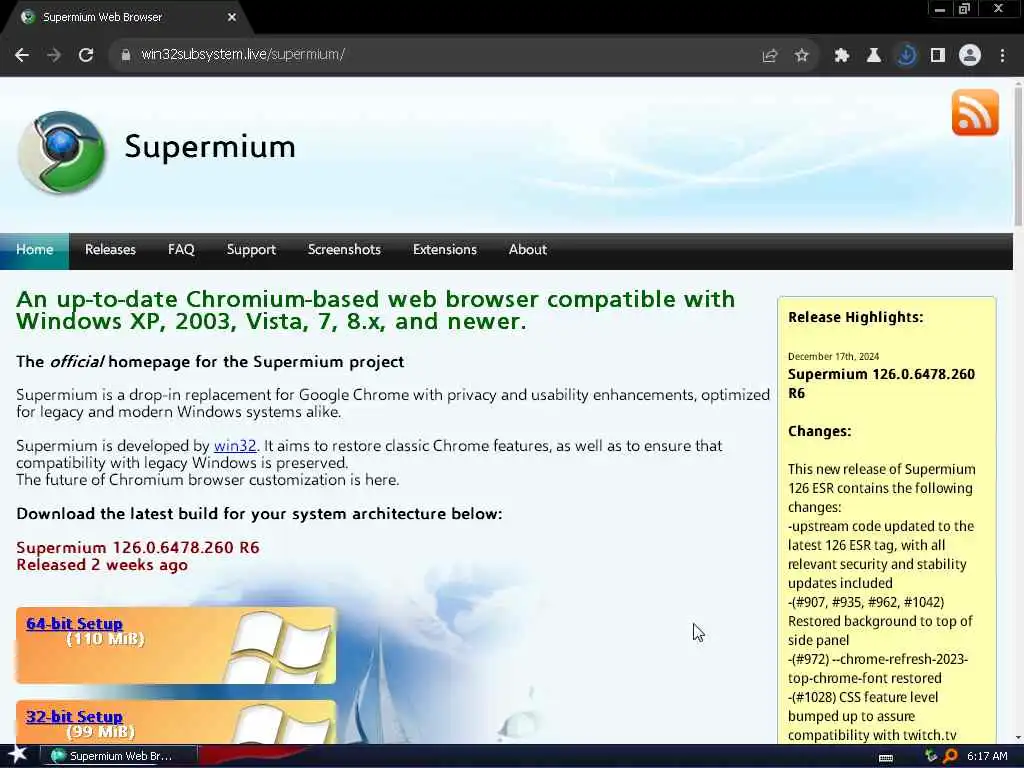1024x768 pixels.
Task: Click the forward navigation arrow
Action: coord(54,55)
